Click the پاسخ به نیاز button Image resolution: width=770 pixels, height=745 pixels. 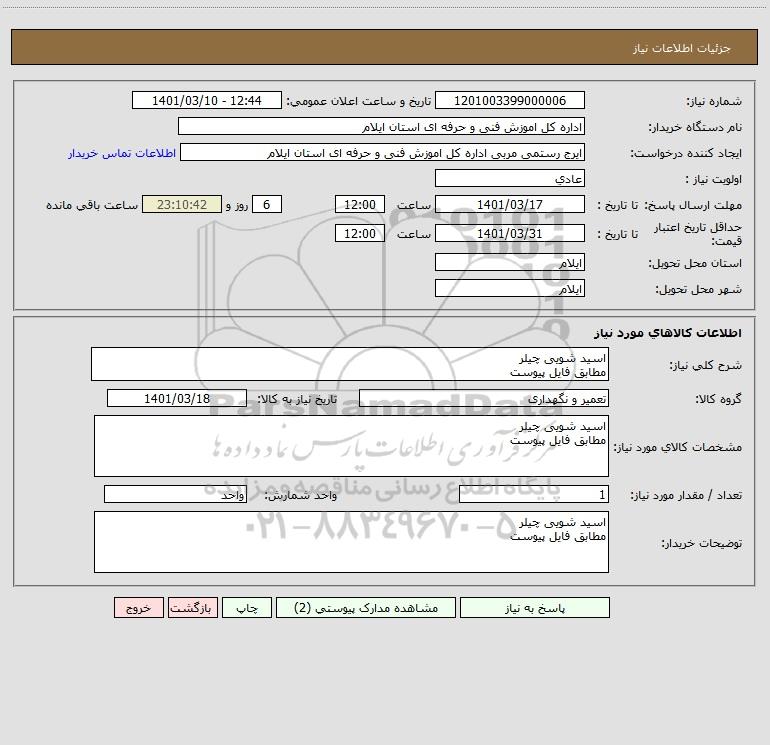[534, 608]
